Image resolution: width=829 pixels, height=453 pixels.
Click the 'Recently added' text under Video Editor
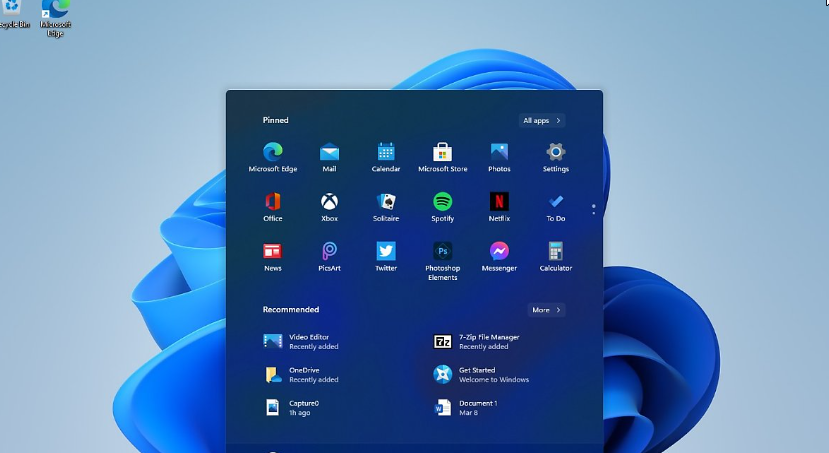314,347
